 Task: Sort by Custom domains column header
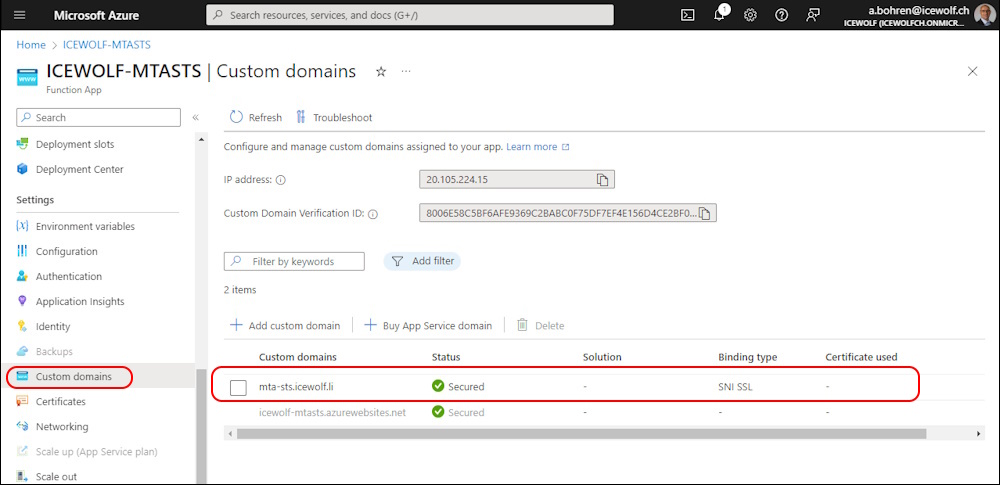298,357
